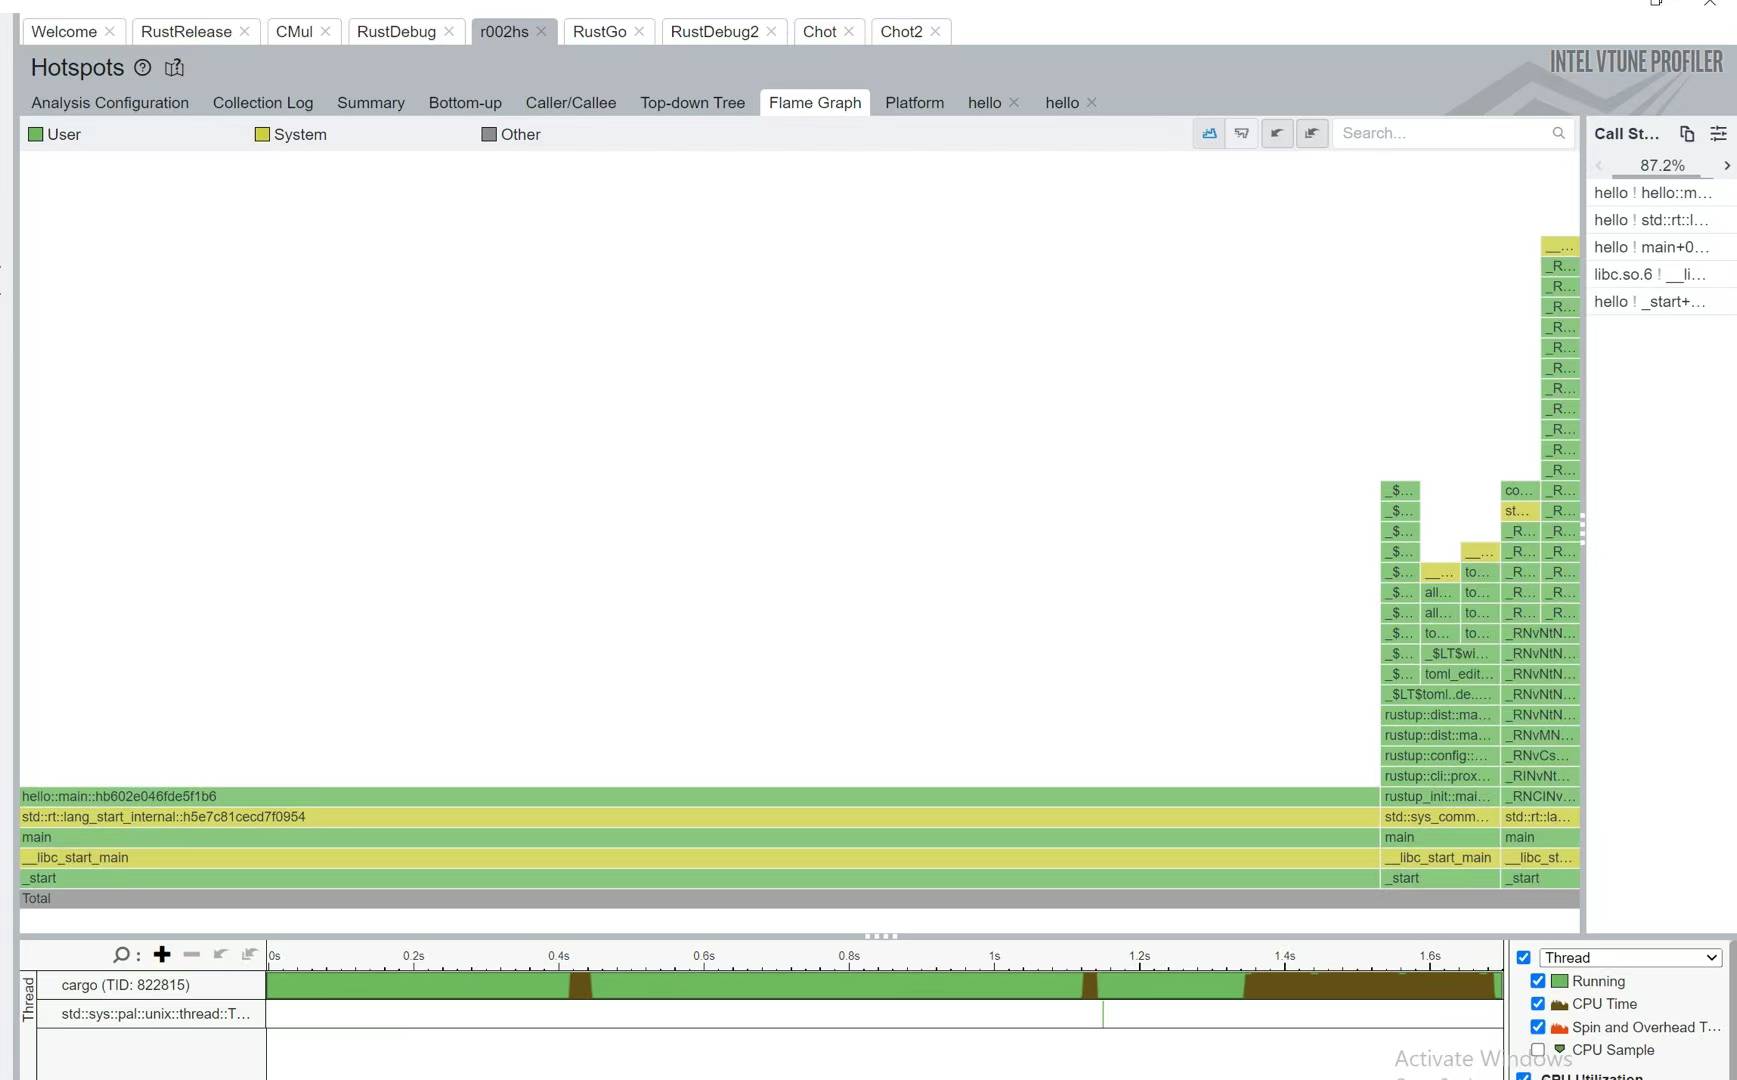
Task: Select the hello ! std::rt::l… call stack entry
Action: coord(1661,220)
